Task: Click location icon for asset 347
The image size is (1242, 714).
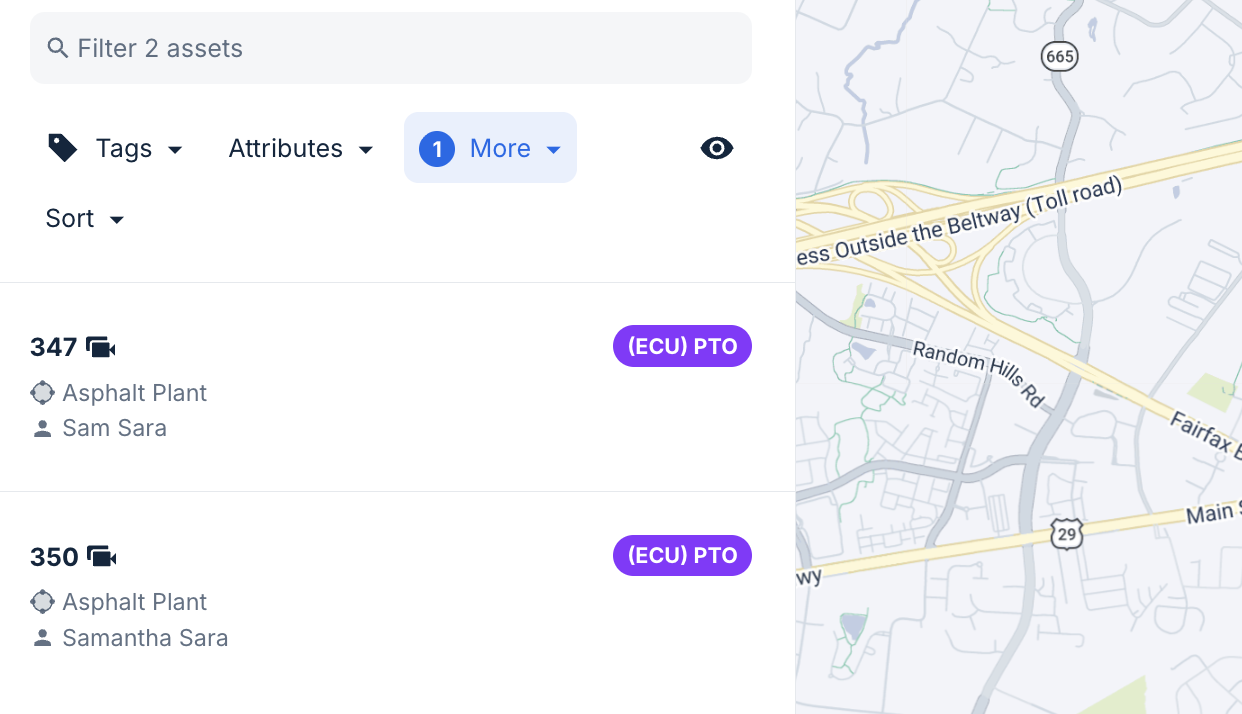Action: [x=42, y=393]
